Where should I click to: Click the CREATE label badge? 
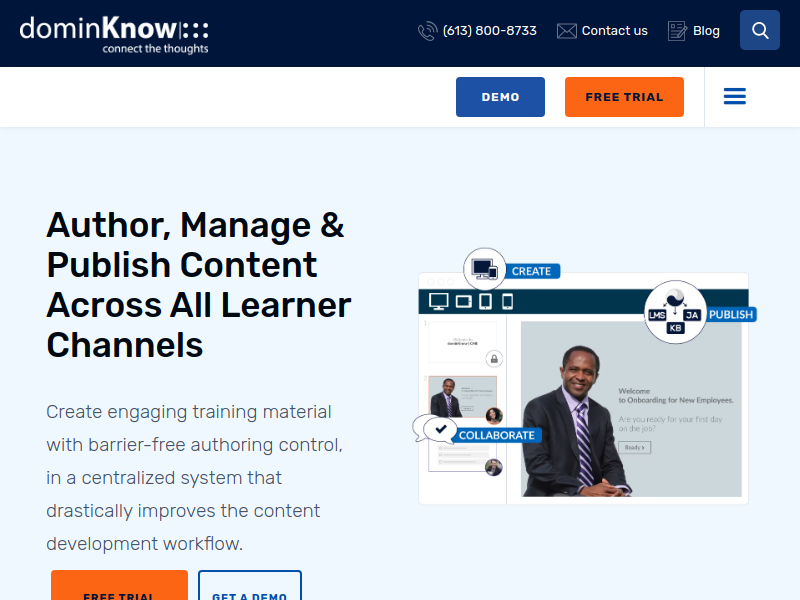coord(531,271)
